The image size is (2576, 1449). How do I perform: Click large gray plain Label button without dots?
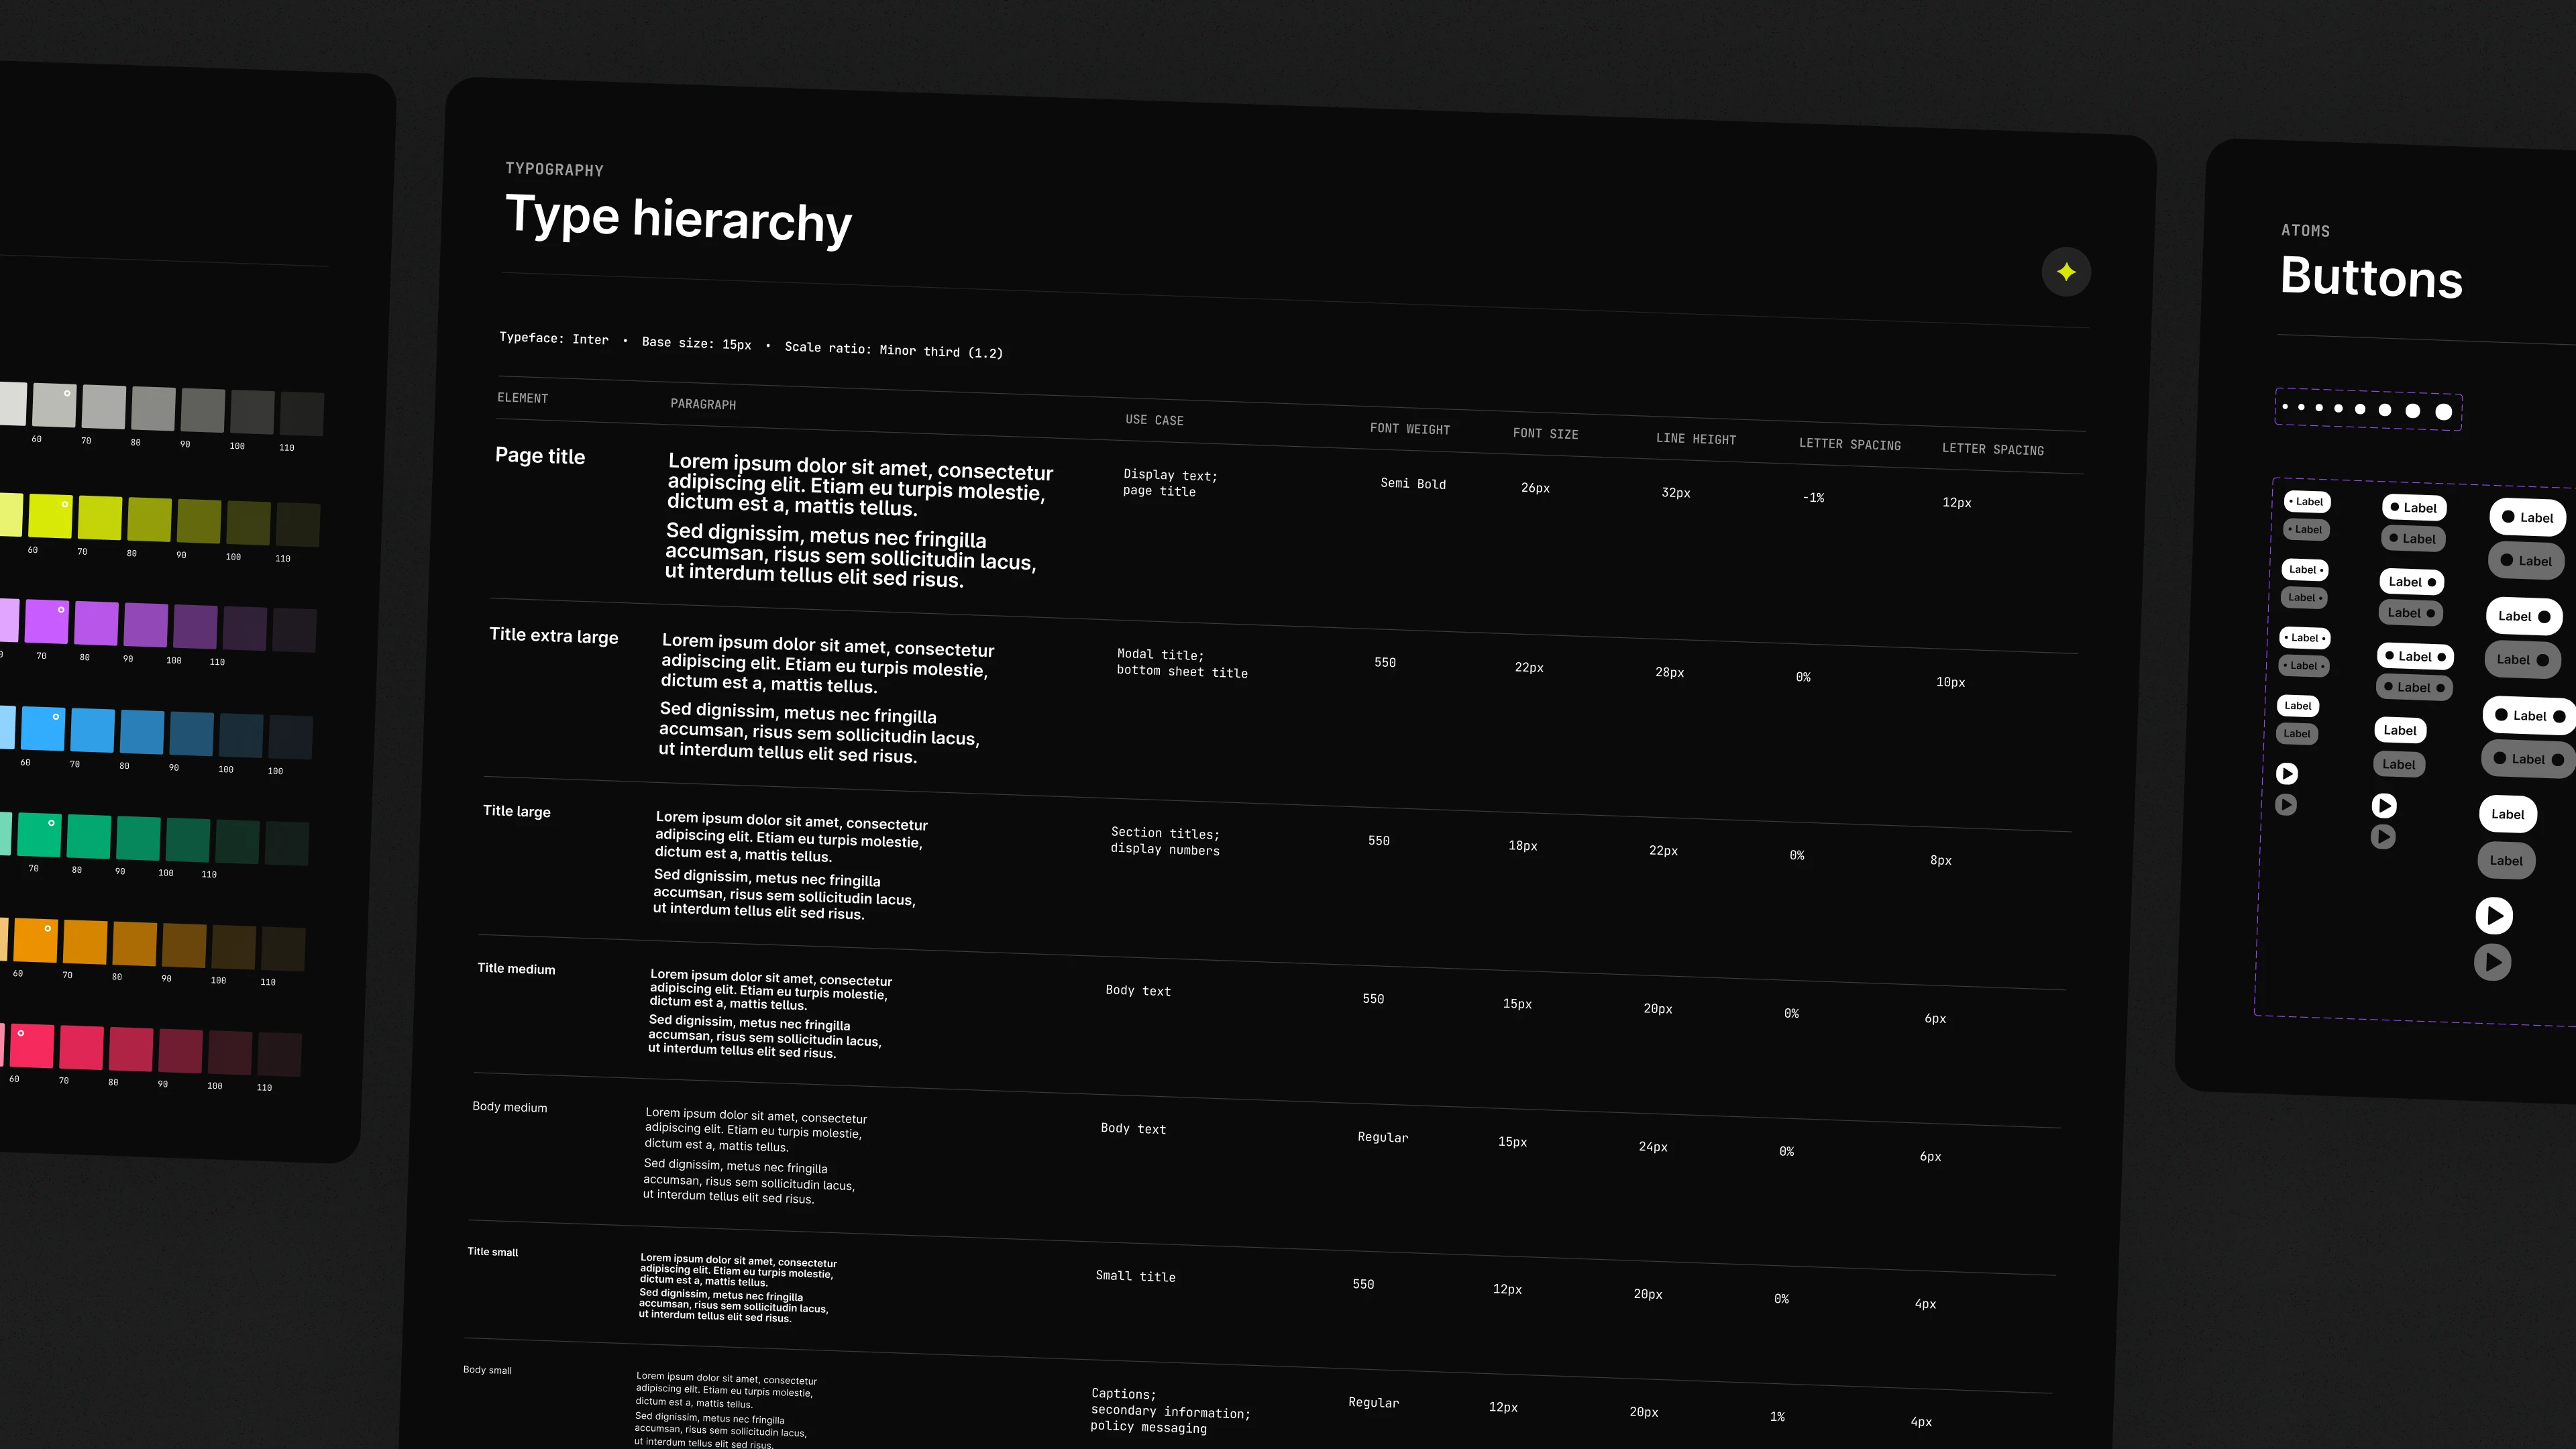2506,860
